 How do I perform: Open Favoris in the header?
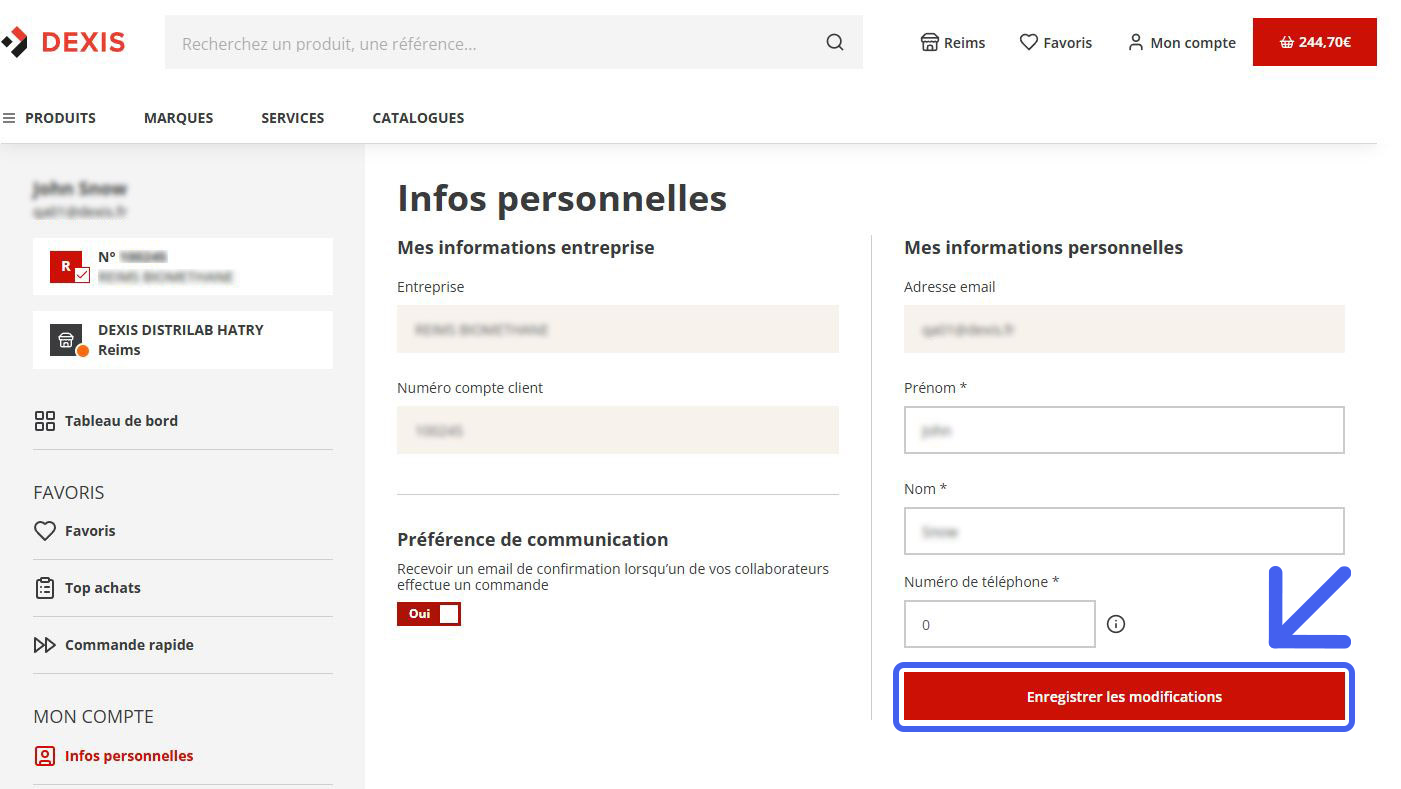(x=1056, y=43)
